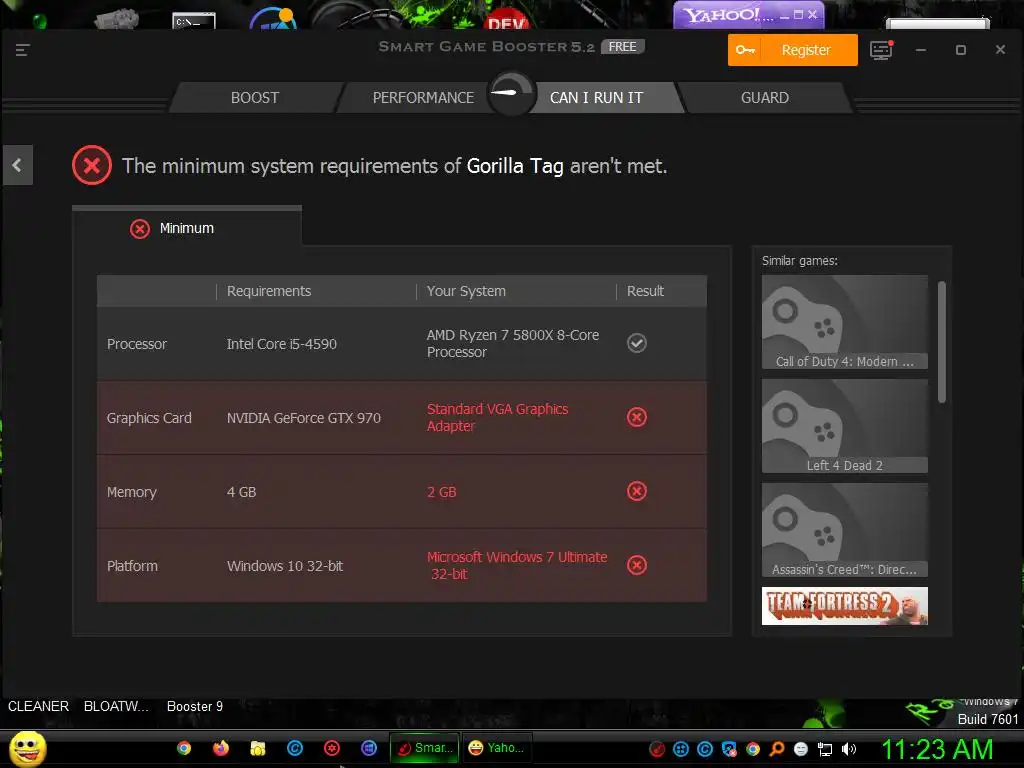The image size is (1024, 768).
Task: Click 'Microsoft Windows 7 Ultimate 32-bit' text
Action: click(x=517, y=566)
